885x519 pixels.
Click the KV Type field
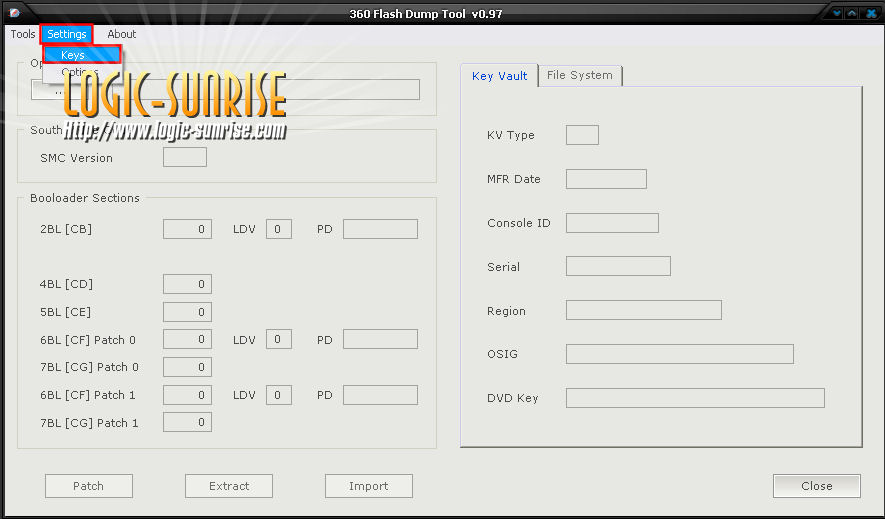pyautogui.click(x=582, y=135)
